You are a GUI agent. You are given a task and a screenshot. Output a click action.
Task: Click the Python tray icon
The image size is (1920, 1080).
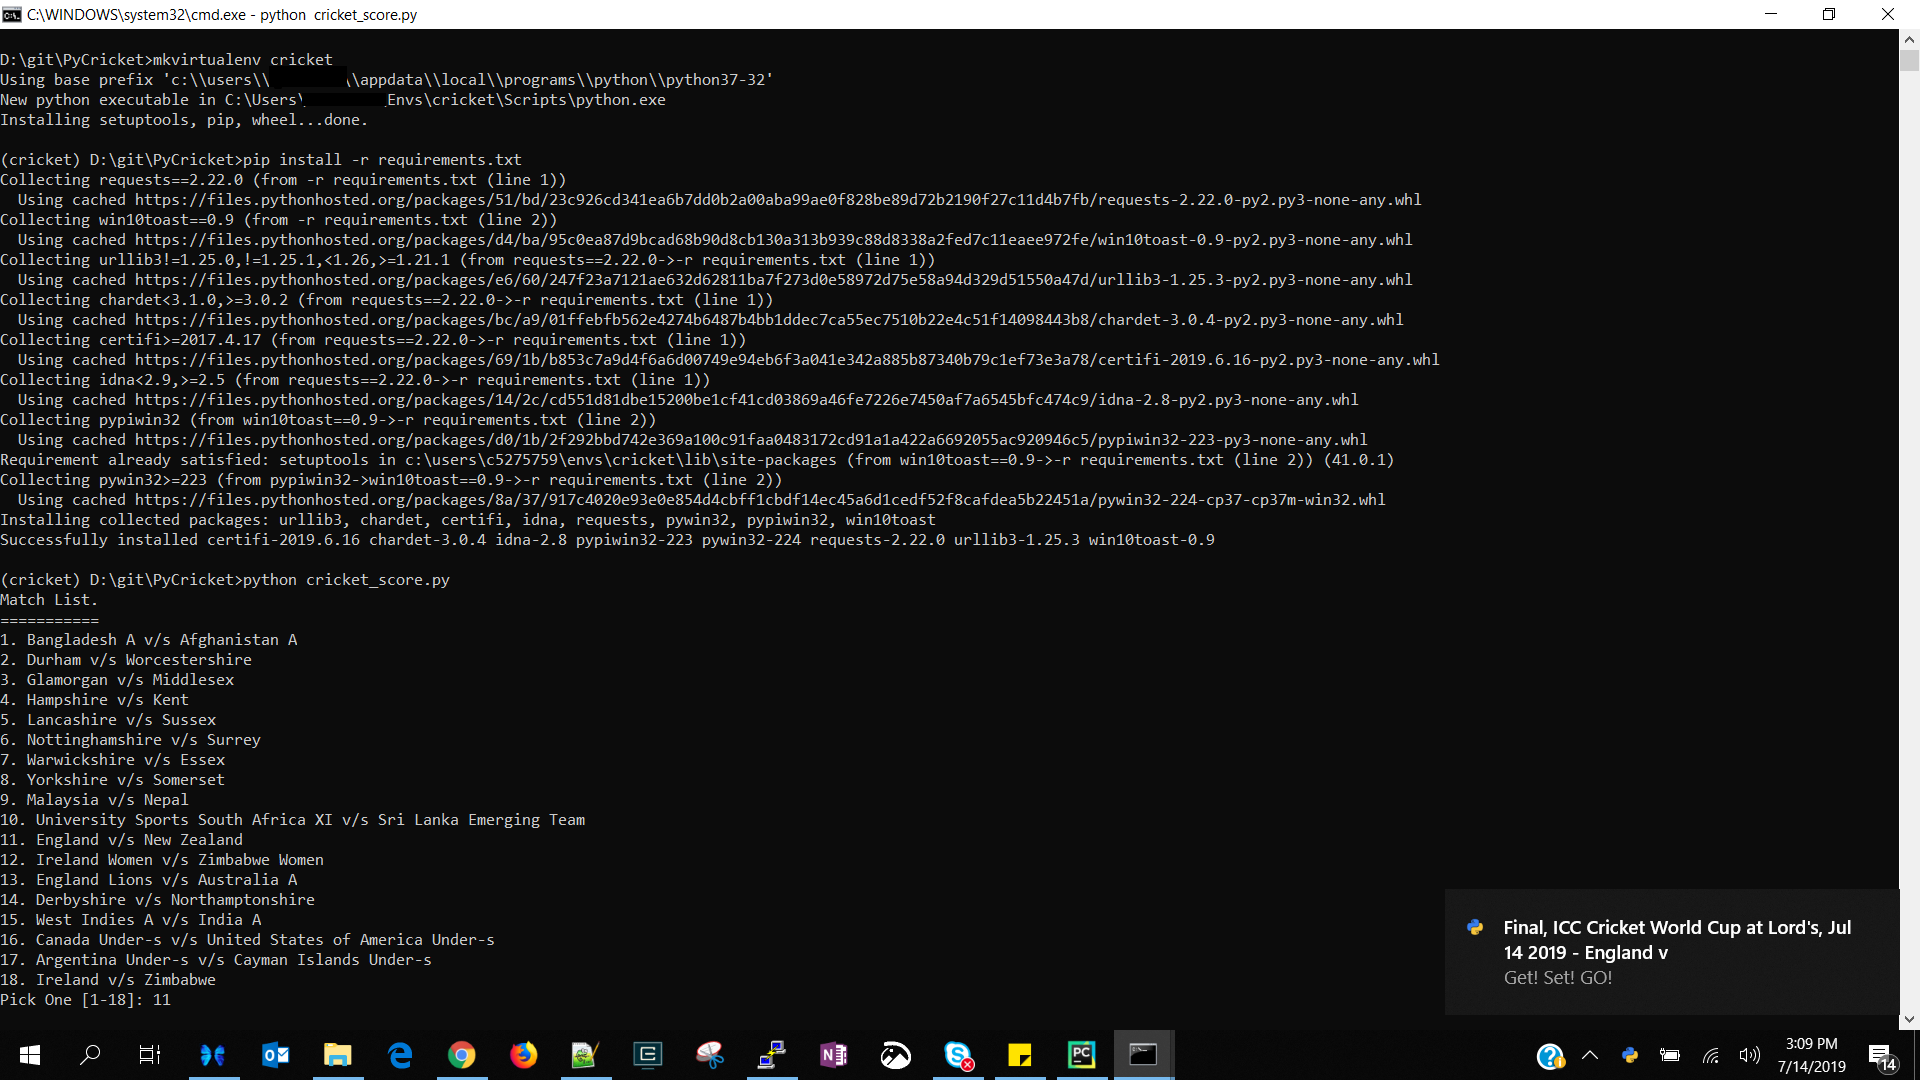click(1630, 1055)
